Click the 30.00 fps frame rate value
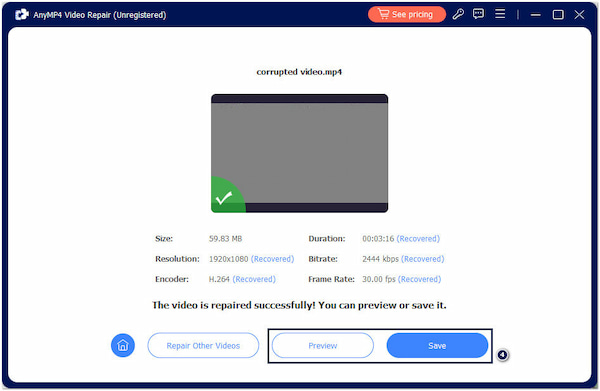Image resolution: width=600 pixels, height=391 pixels. coord(379,279)
